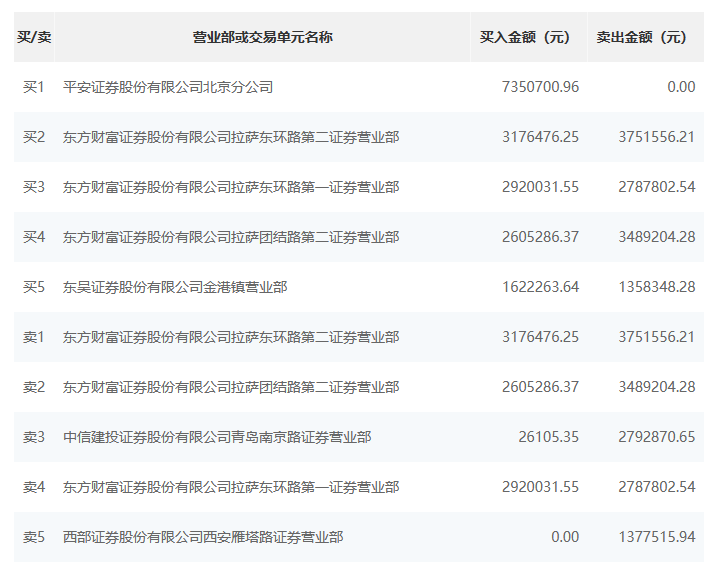719x575 pixels.
Task: Click 3751556.21 in 买2 row
Action: (x=657, y=137)
